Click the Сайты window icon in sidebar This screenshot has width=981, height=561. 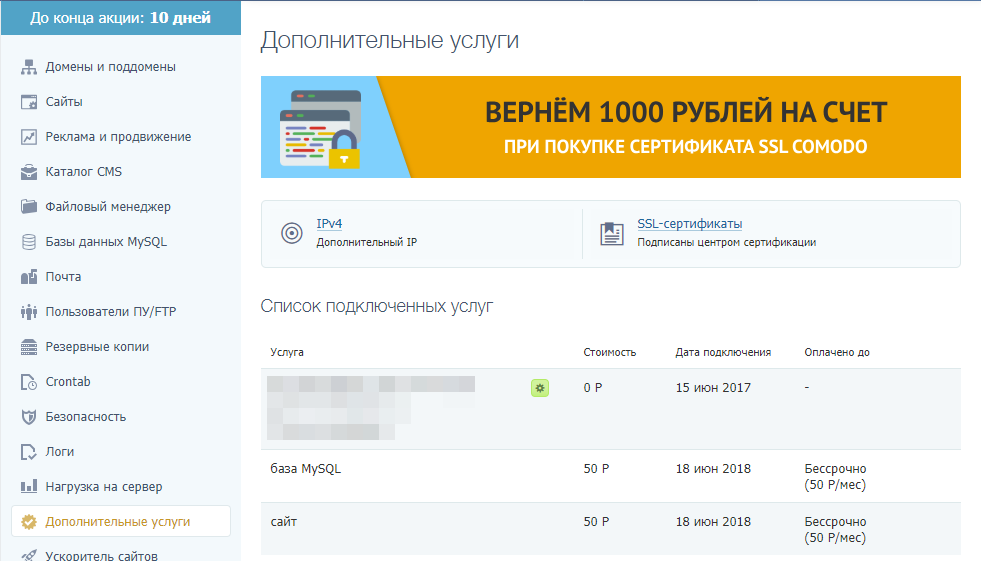(28, 102)
